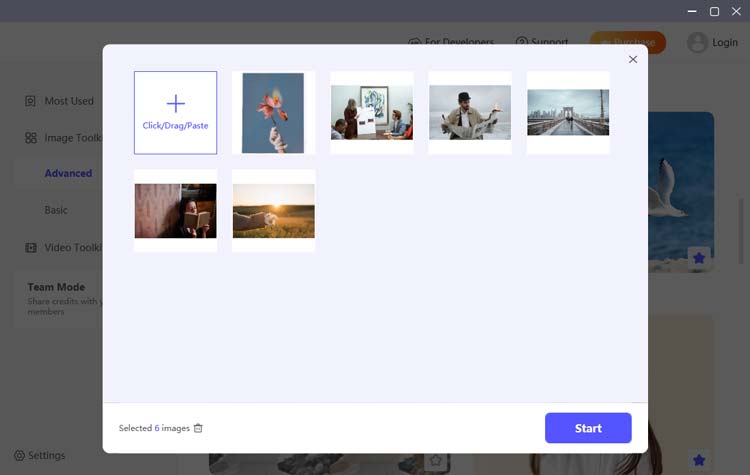Click the user avatar icon
Viewport: 750px width, 475px height.
[x=697, y=42]
